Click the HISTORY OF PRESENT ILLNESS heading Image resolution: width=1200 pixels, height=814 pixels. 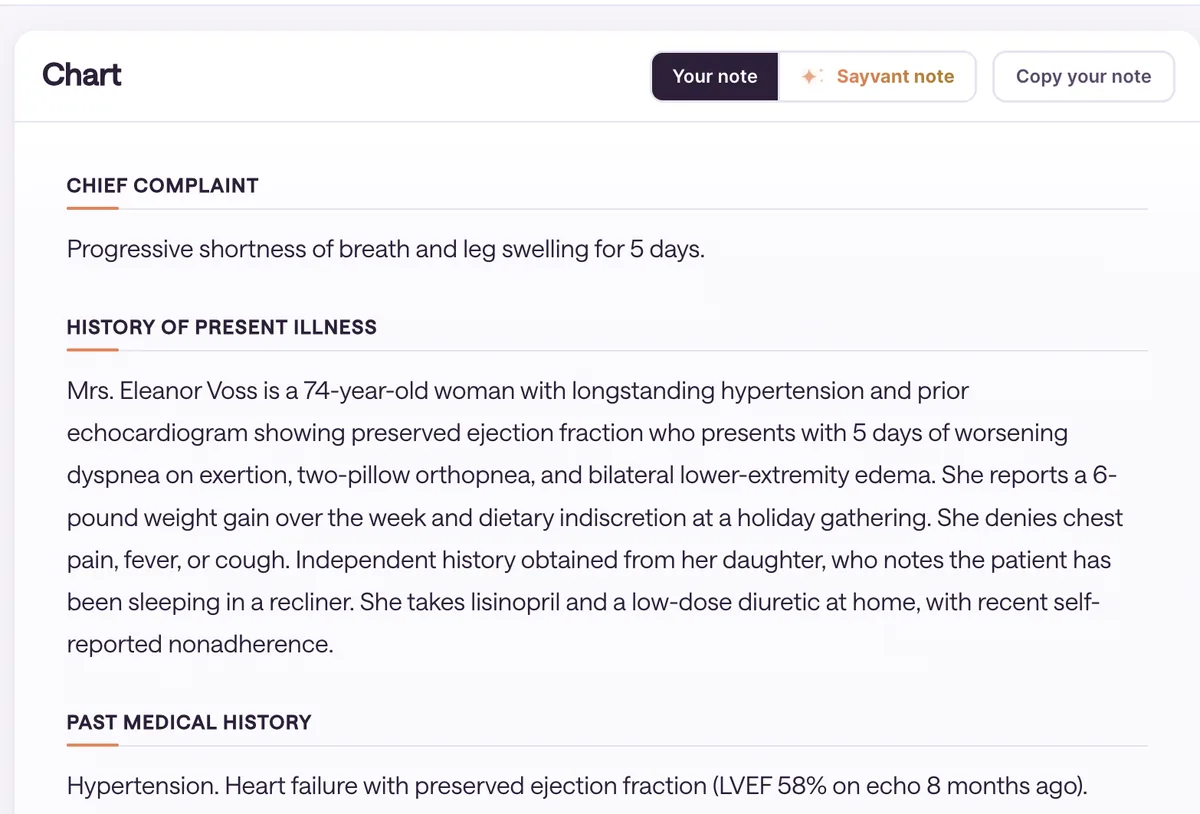222,327
